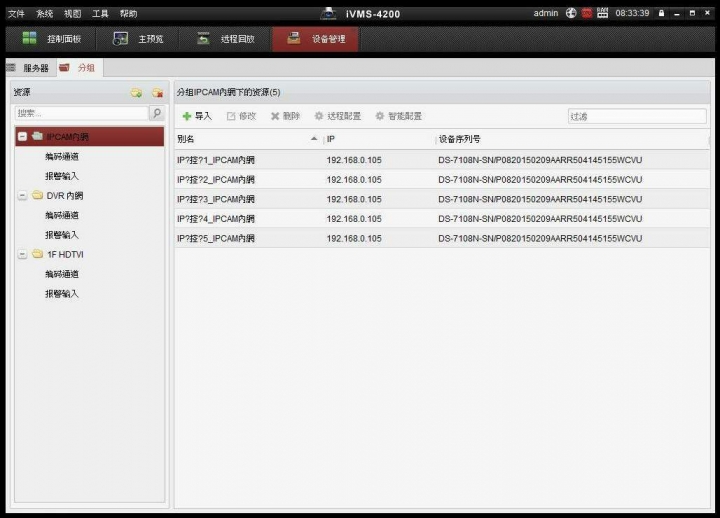720x518 pixels.
Task: Click the 设备序列号 column header
Action: pos(572,139)
